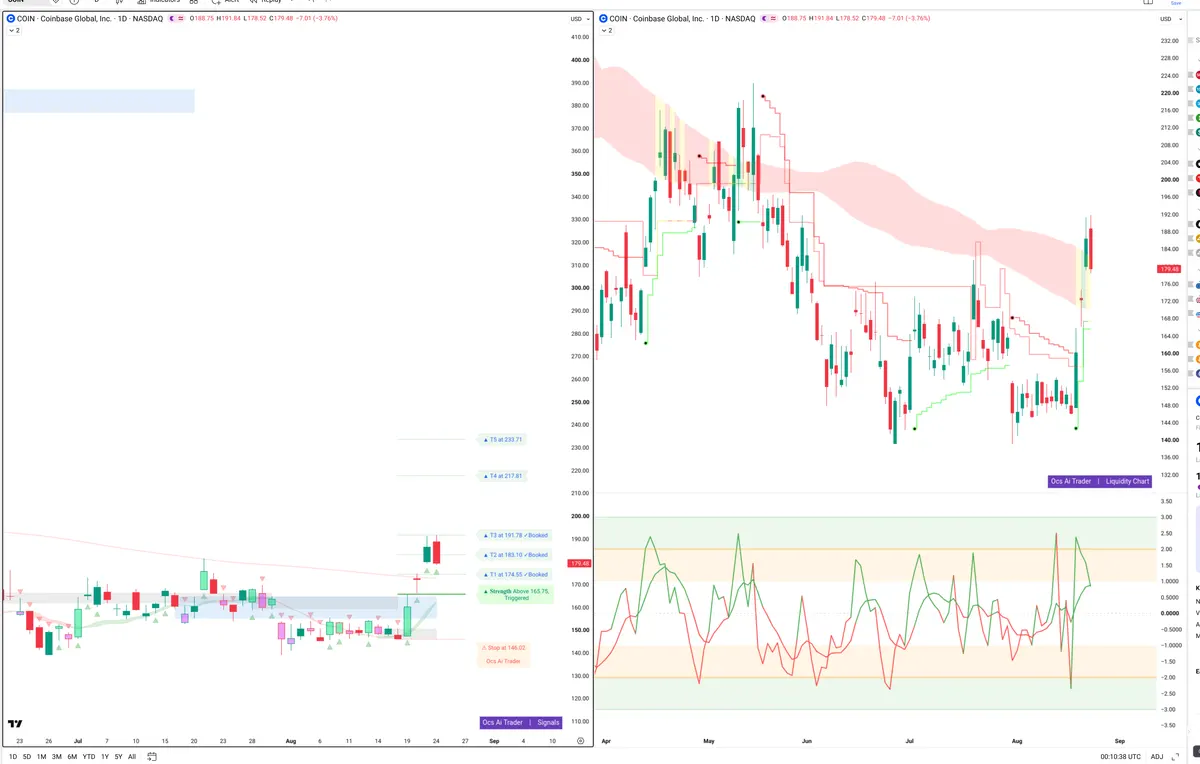
Task: Click the orange 'Ocs Ai Trader' label under Stop
Action: point(503,661)
